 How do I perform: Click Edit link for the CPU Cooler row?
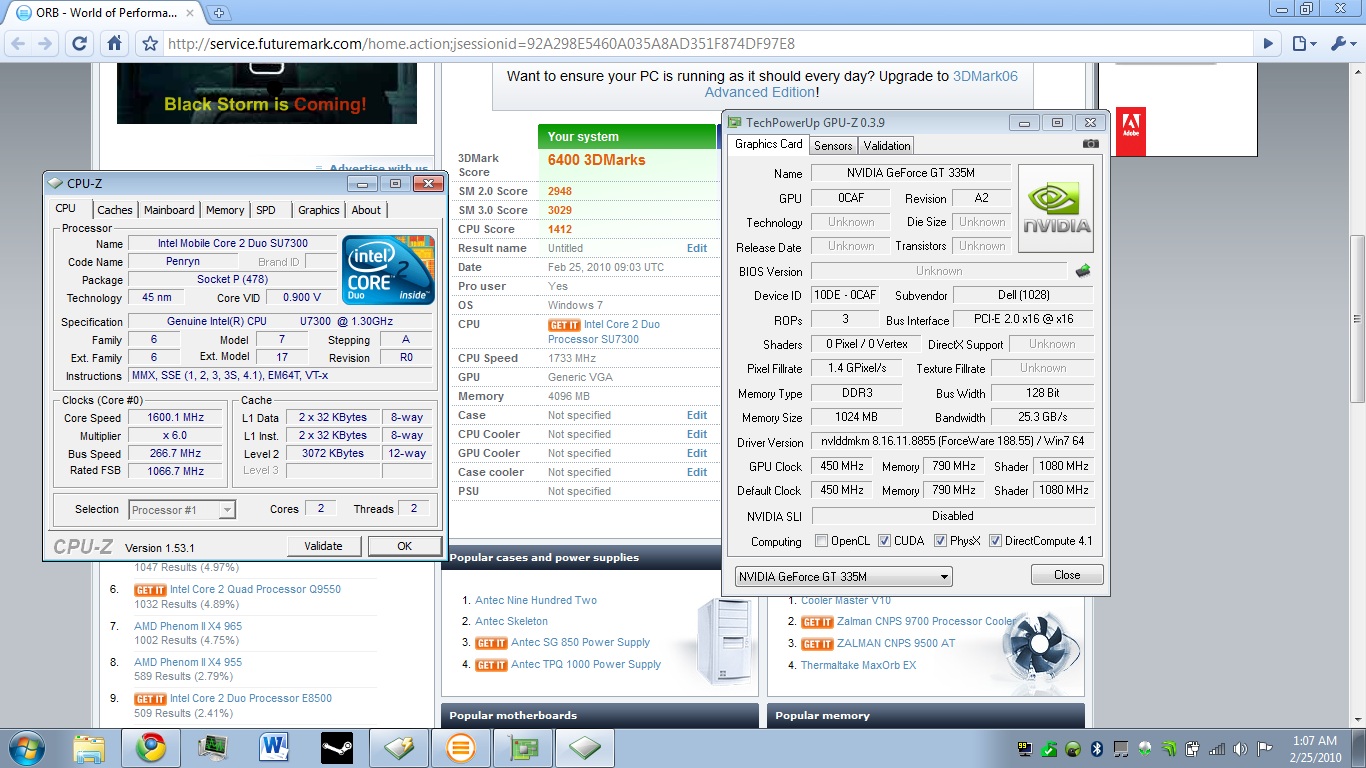tap(697, 434)
